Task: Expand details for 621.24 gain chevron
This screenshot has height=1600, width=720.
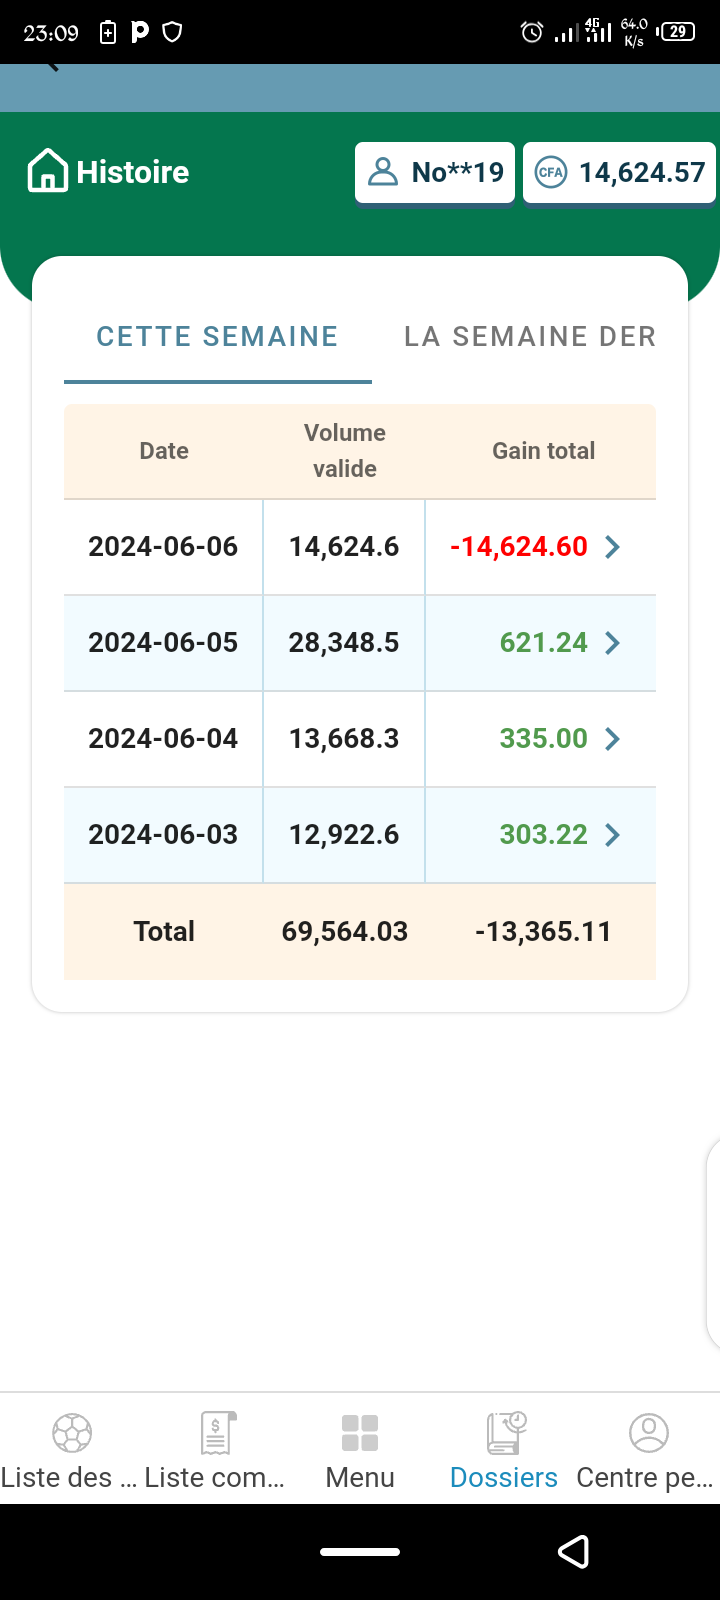Action: click(613, 643)
